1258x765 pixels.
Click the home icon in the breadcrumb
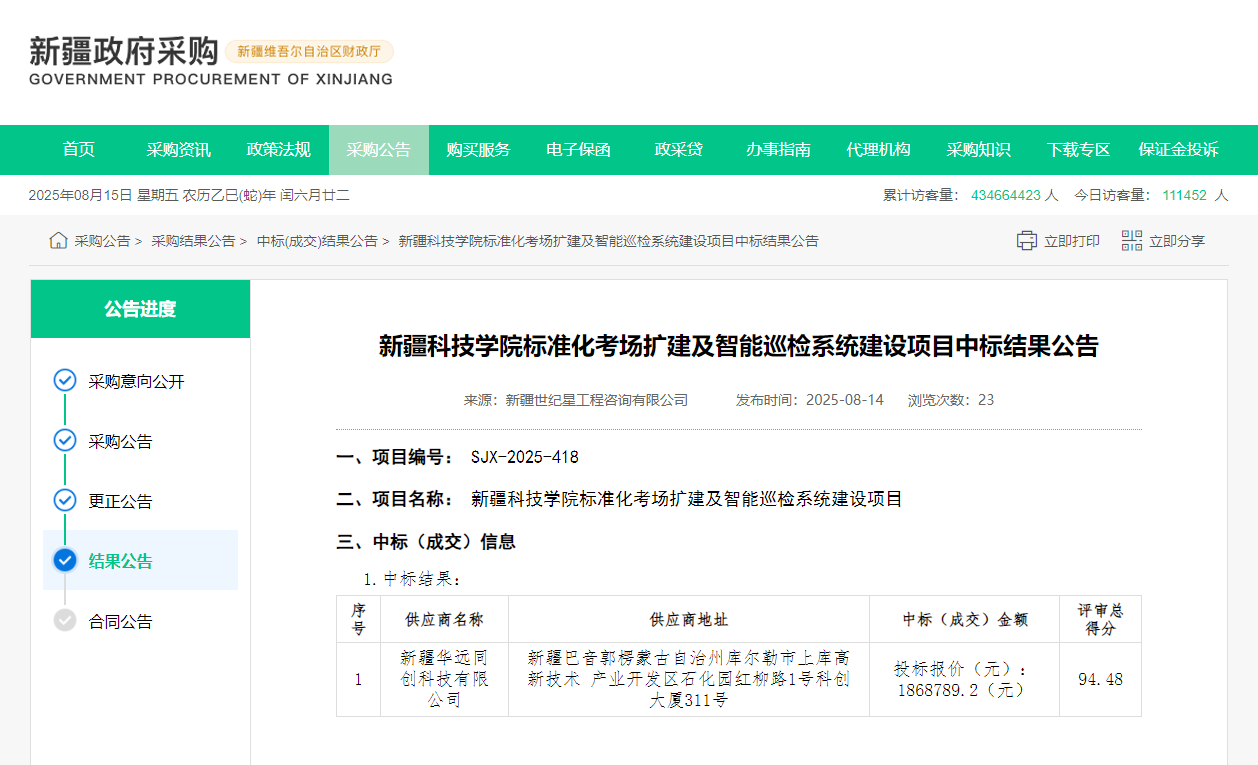[58, 241]
